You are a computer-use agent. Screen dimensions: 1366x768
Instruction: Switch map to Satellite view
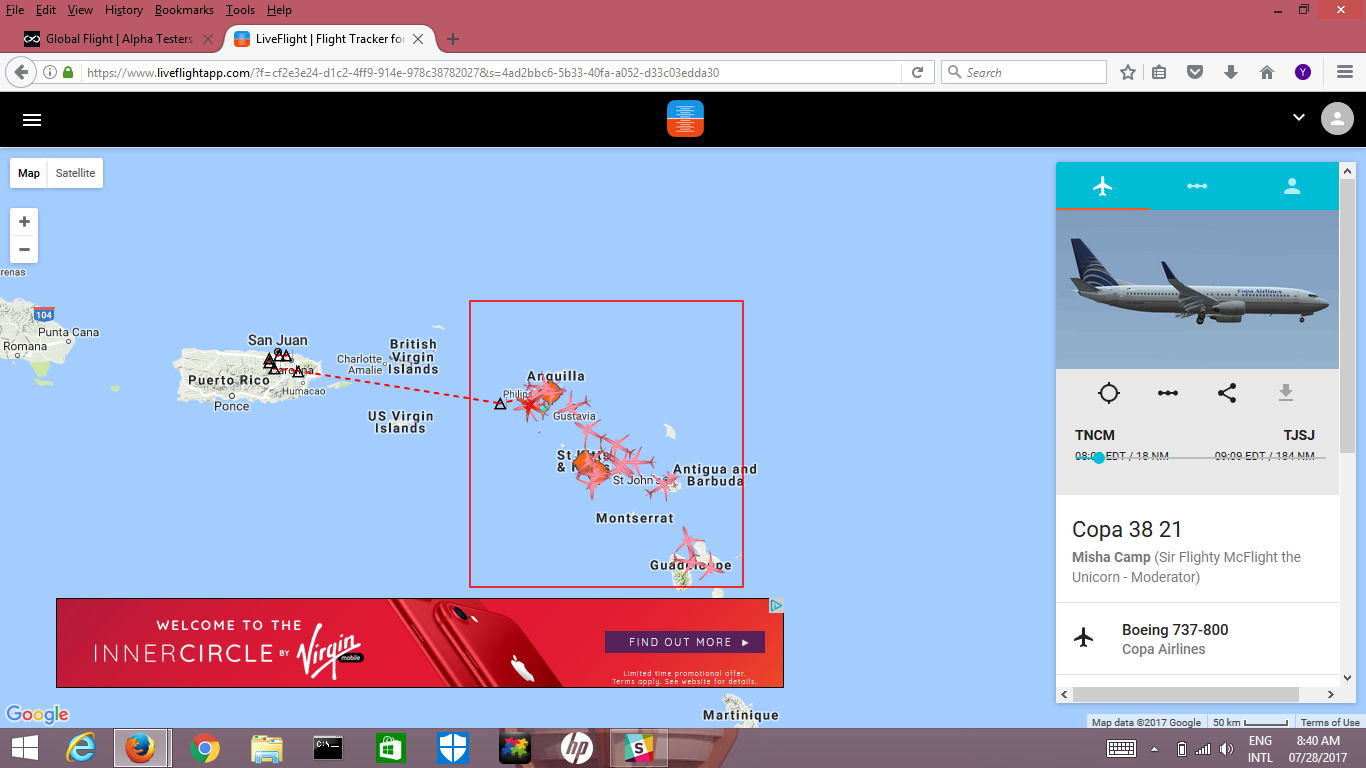click(75, 173)
